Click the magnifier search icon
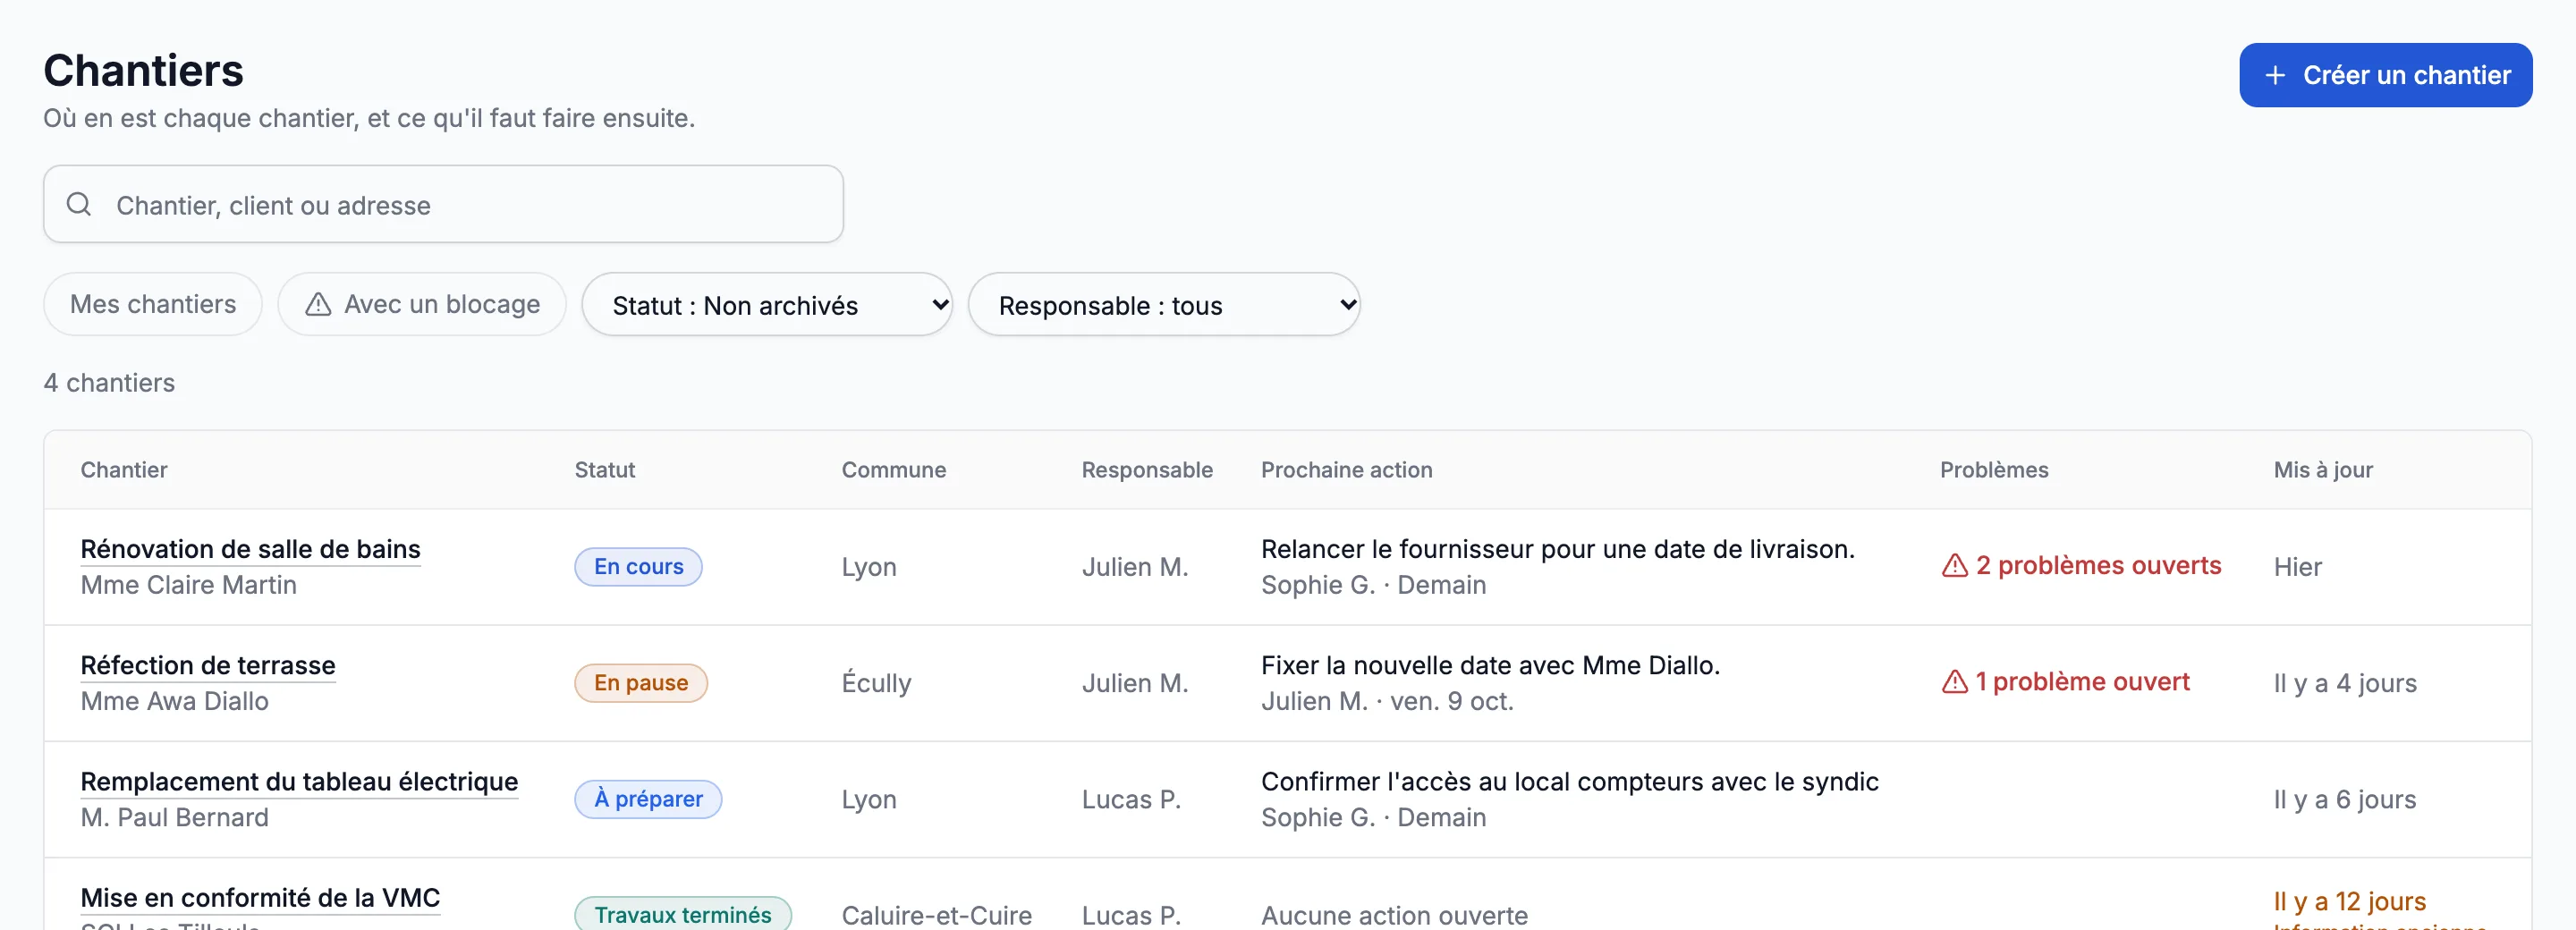 pyautogui.click(x=79, y=204)
